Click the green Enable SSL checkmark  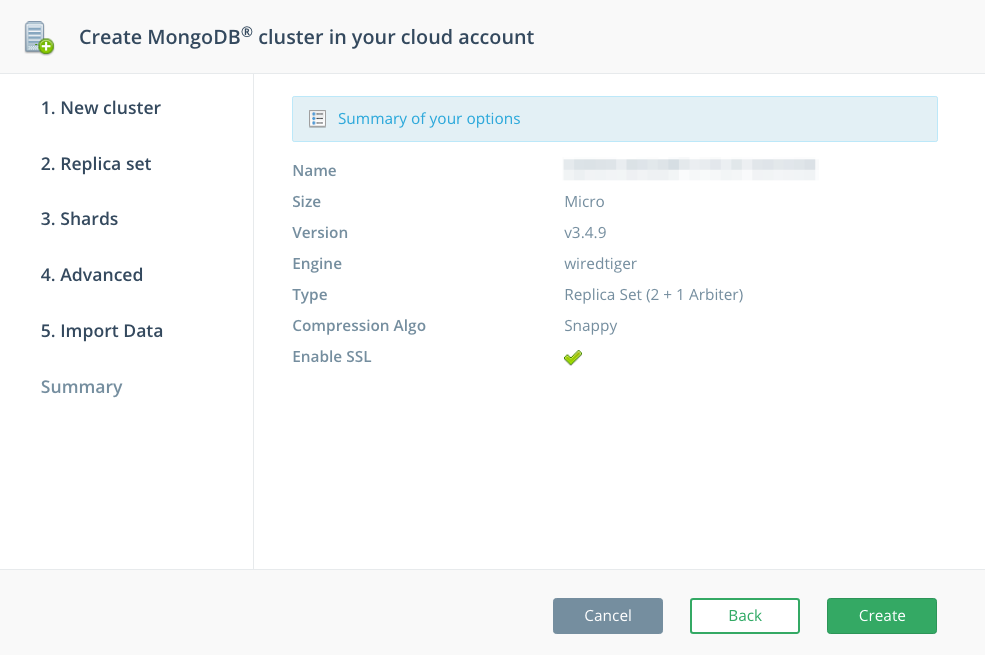[573, 357]
